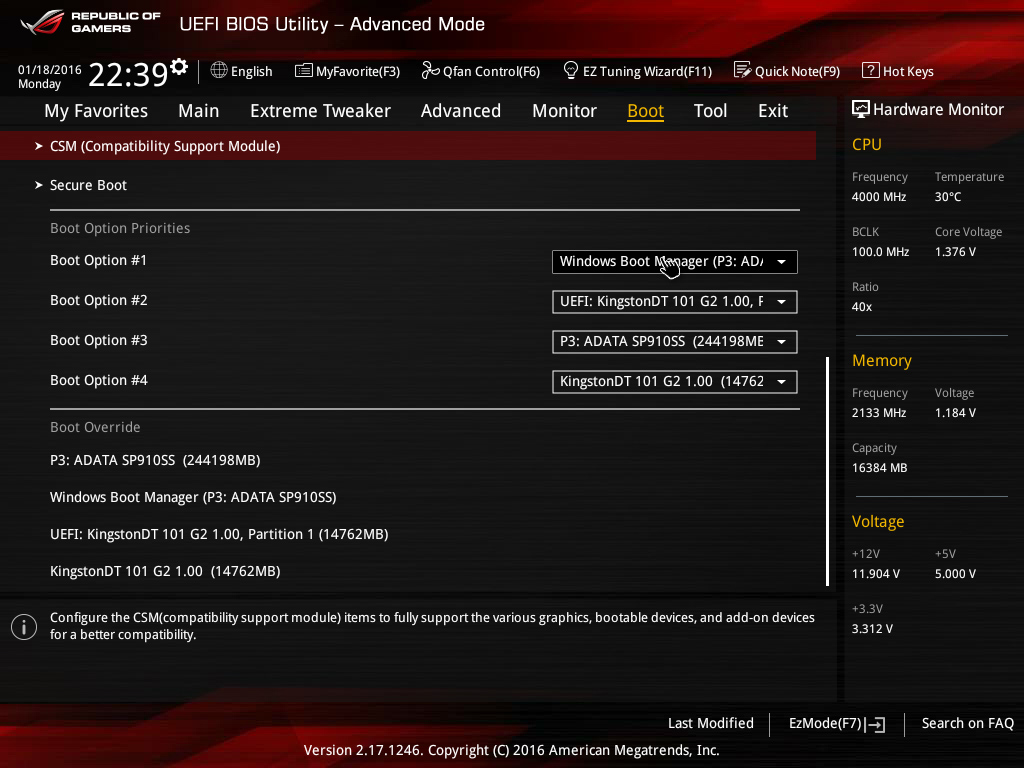Click the CPU frequency value 4000 MHz
The width and height of the screenshot is (1024, 768).
tap(879, 197)
